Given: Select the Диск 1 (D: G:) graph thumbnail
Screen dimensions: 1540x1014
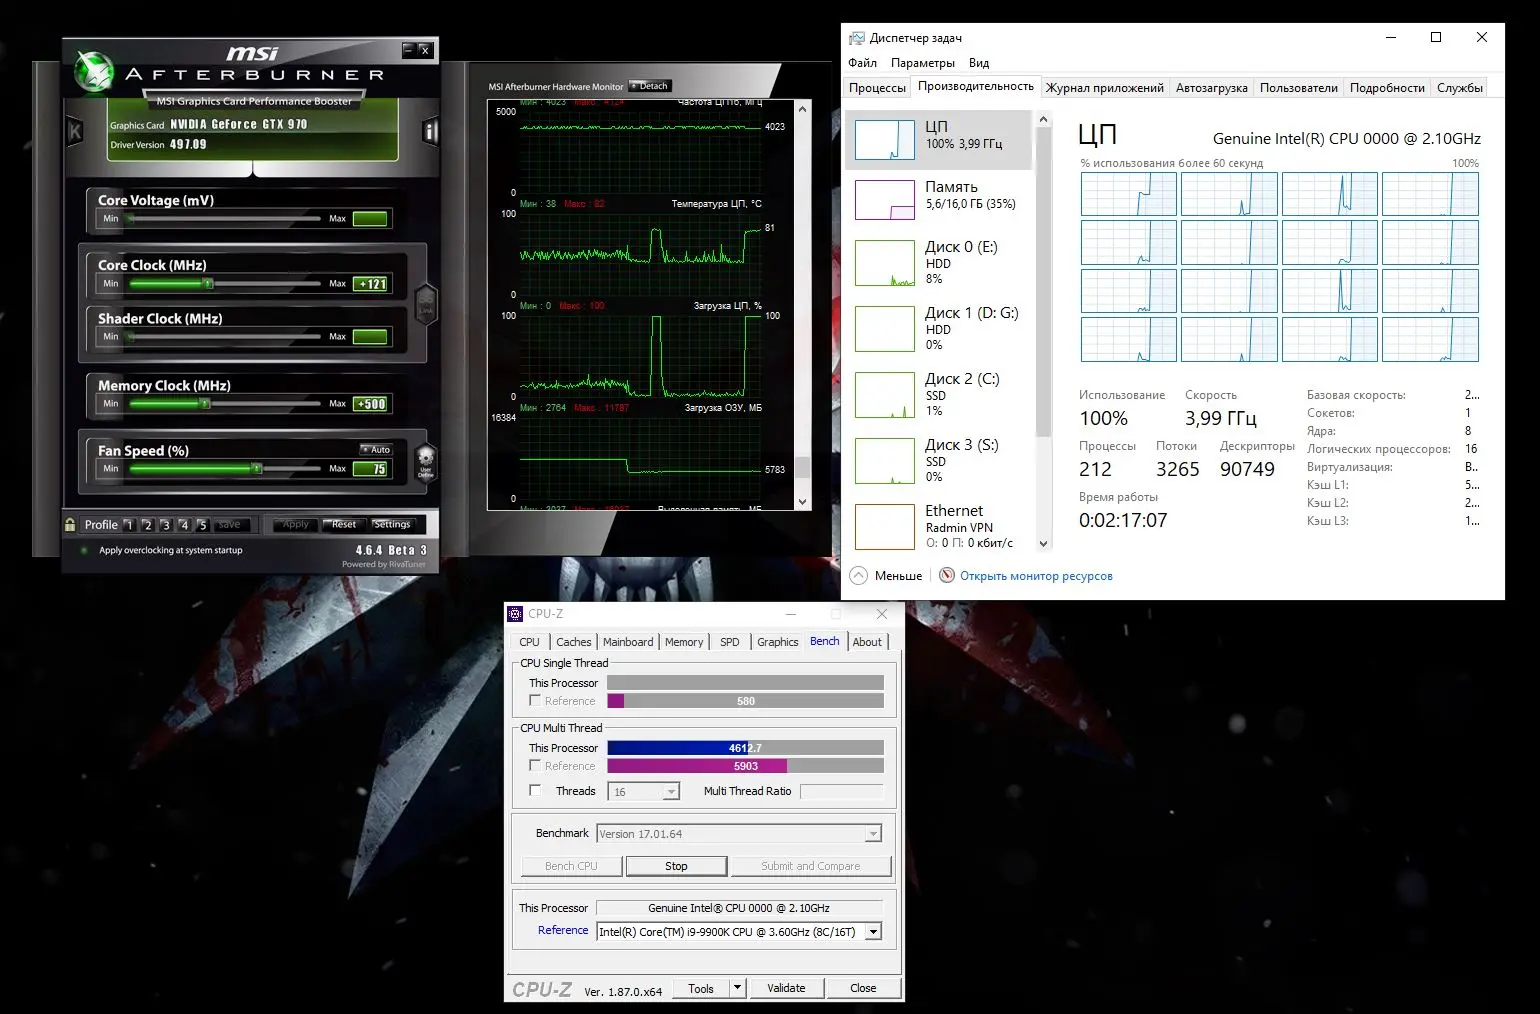Looking at the screenshot, I should pos(885,329).
